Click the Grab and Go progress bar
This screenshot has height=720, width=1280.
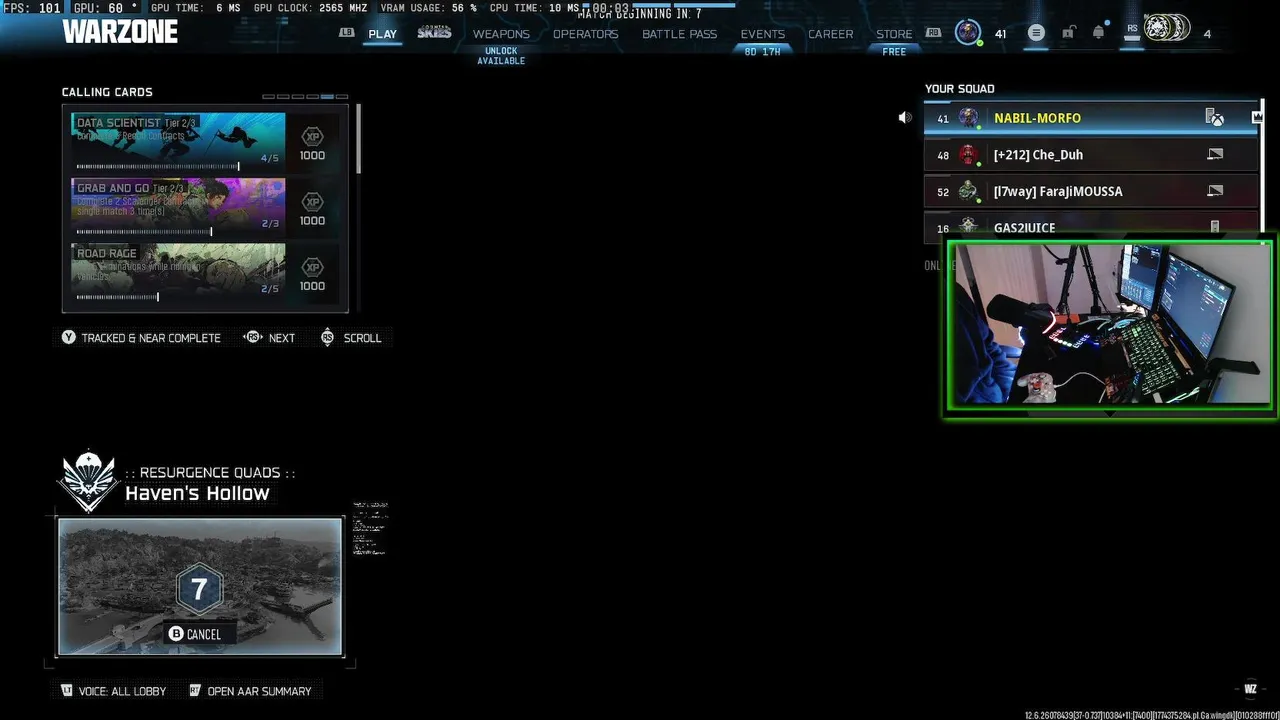tap(144, 232)
